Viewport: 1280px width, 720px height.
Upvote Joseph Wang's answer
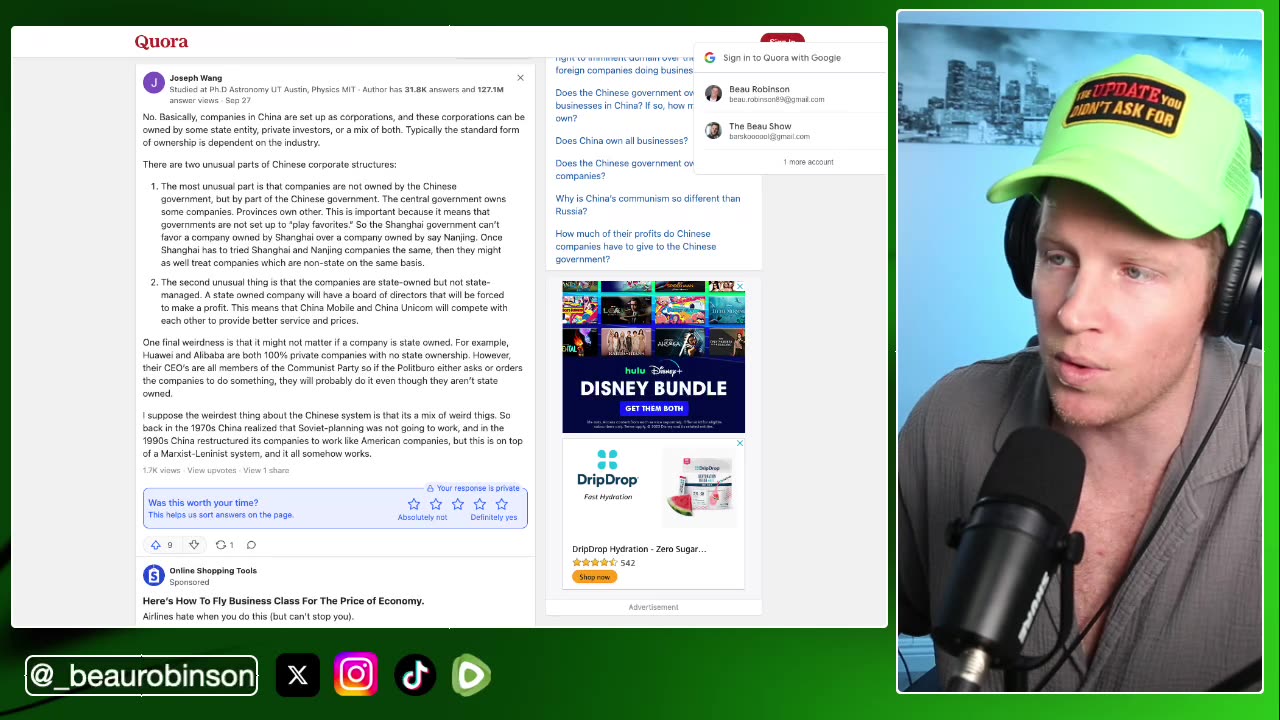(x=155, y=545)
